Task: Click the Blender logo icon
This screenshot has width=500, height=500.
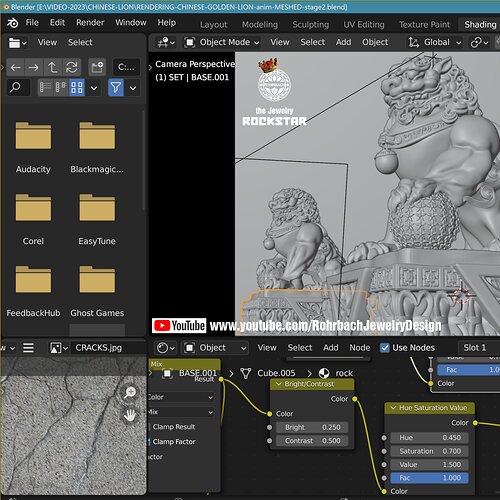Action: pos(13,23)
